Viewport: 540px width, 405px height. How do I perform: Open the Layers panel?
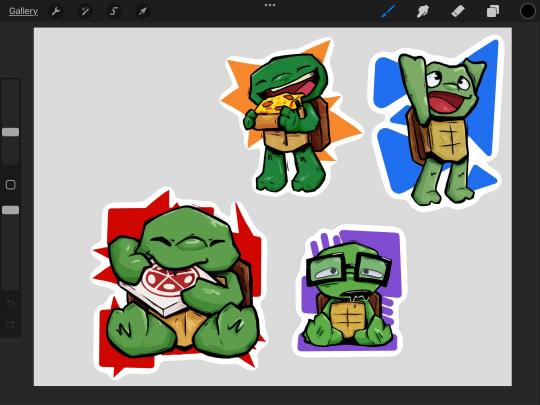point(493,11)
